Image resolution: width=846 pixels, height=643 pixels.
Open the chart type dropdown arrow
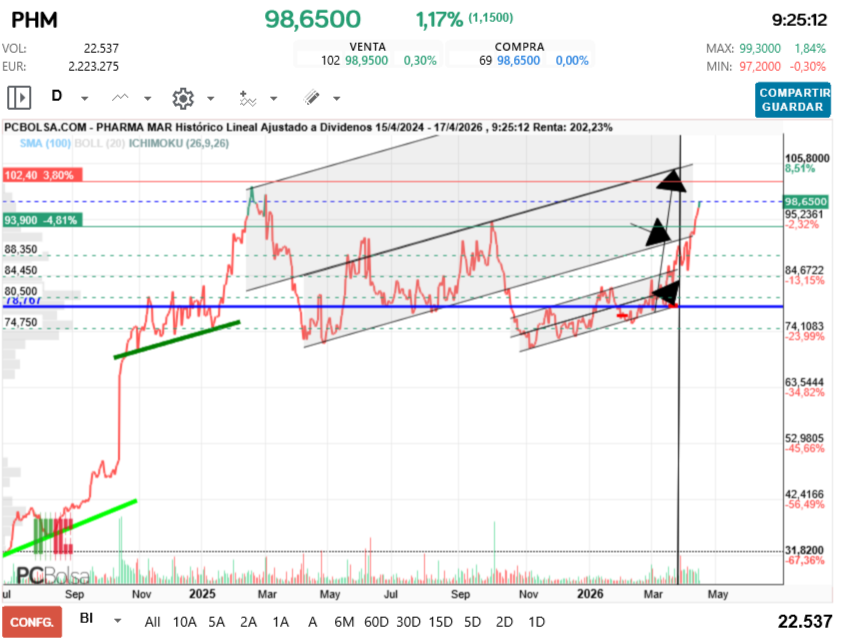click(148, 99)
